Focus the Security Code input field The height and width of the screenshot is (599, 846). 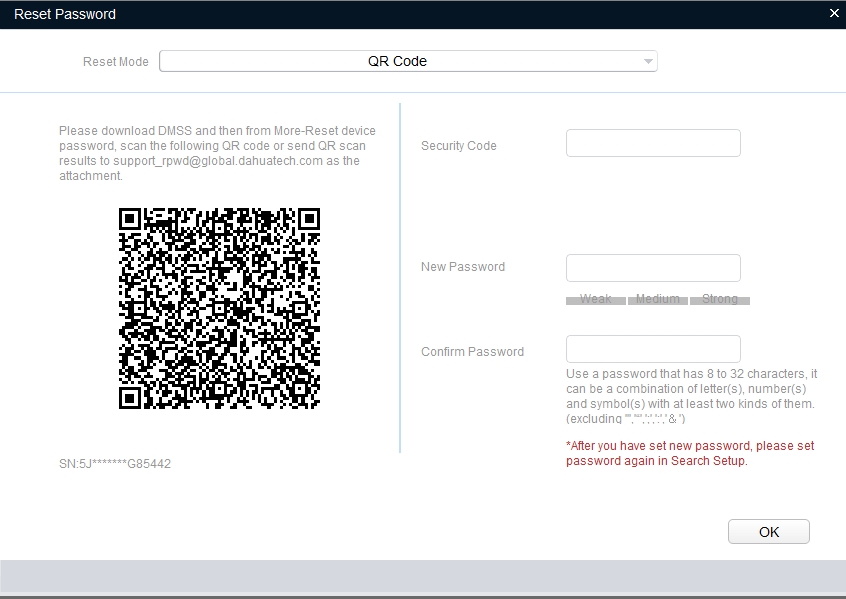click(653, 143)
